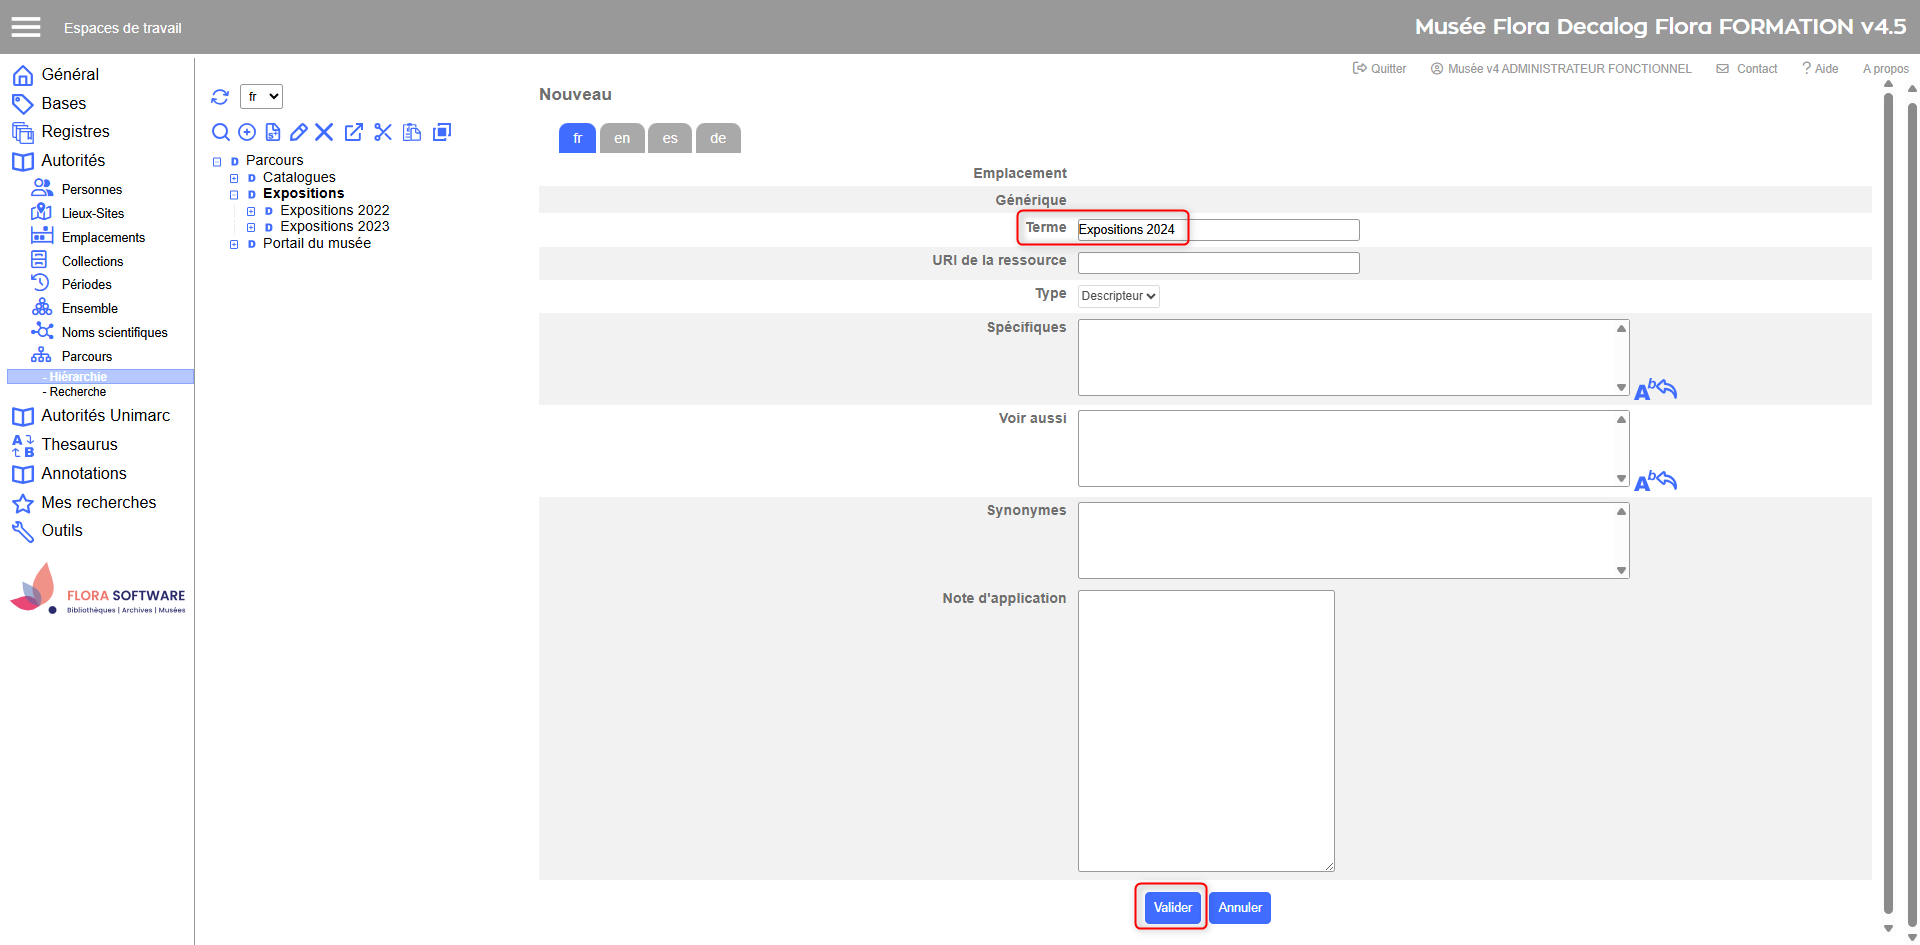
Task: Click the refresh icon above the hierarchy tree
Action: tap(220, 97)
